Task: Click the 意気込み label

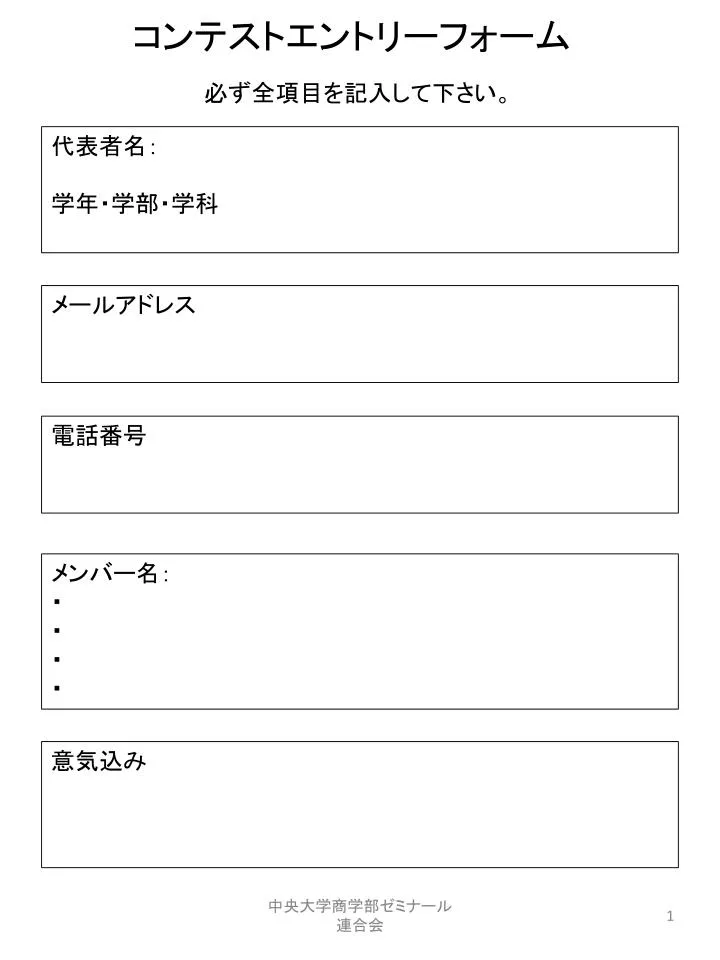Action: (99, 762)
